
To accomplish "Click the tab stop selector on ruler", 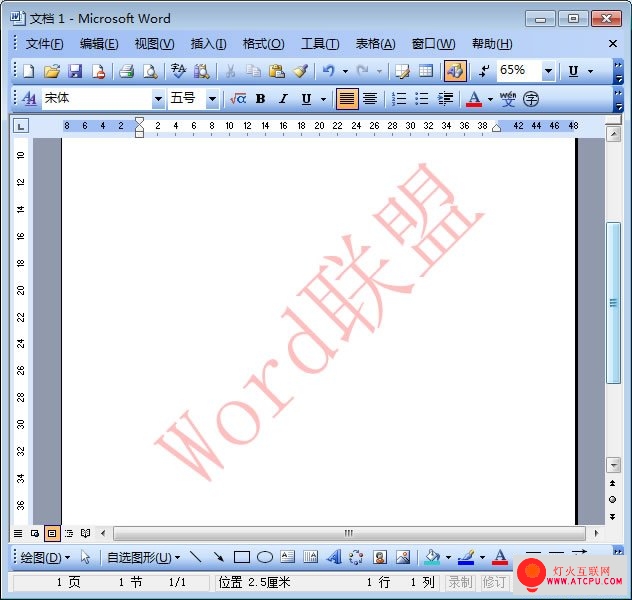I will point(21,126).
